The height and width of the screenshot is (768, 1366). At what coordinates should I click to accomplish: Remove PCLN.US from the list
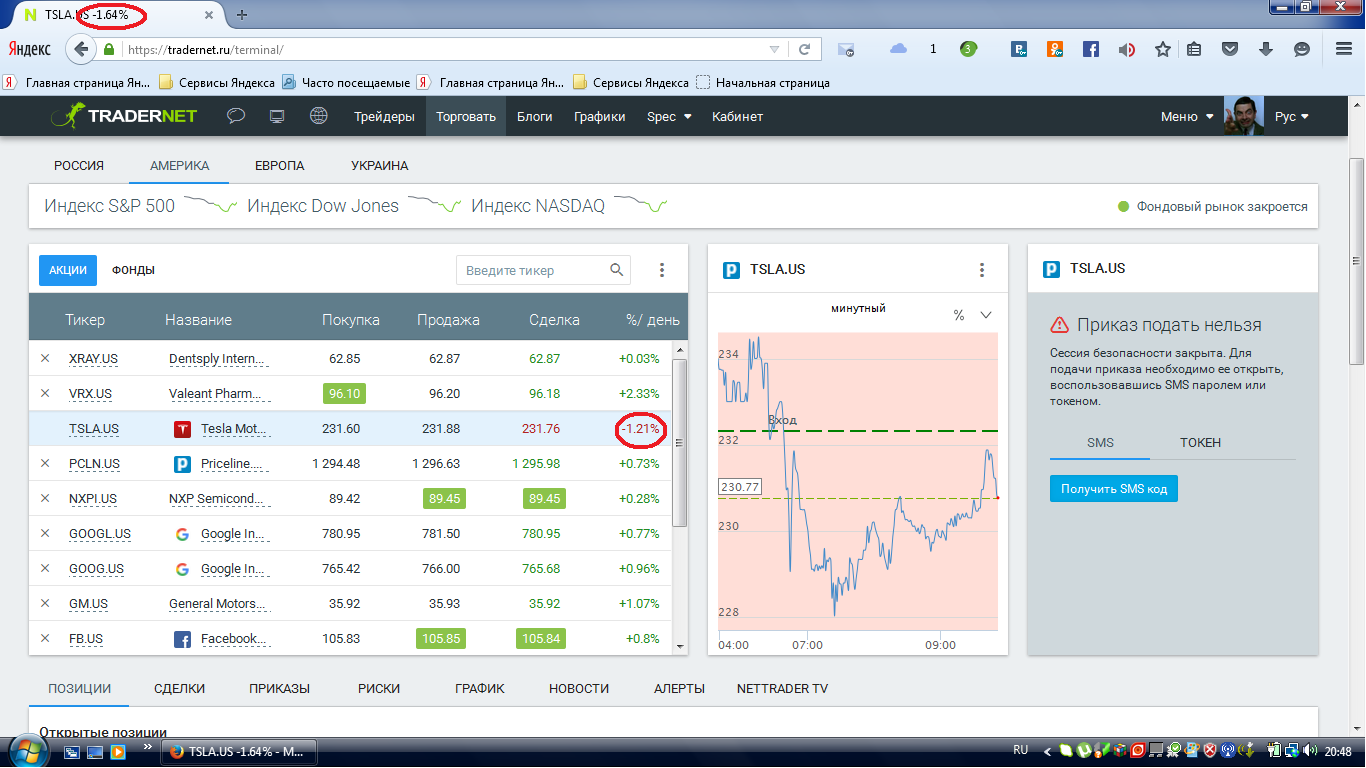coord(45,463)
